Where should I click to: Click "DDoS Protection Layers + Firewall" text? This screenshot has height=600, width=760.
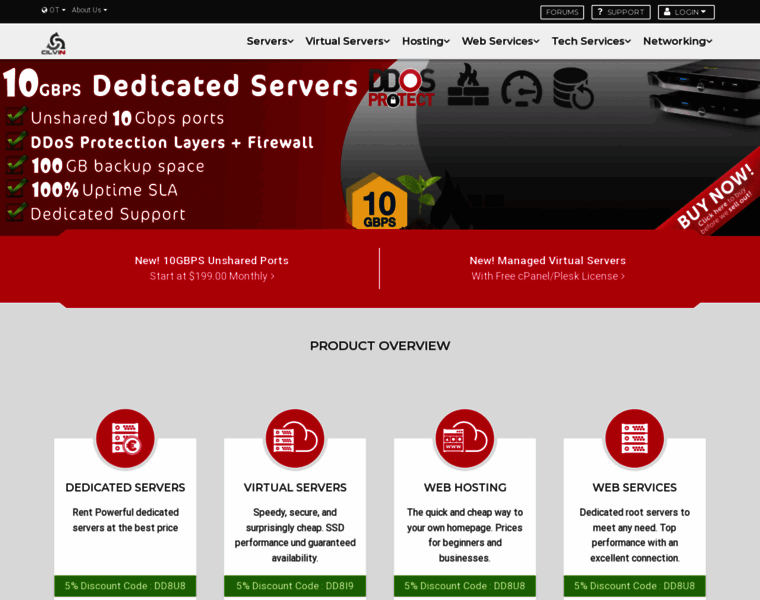point(172,142)
